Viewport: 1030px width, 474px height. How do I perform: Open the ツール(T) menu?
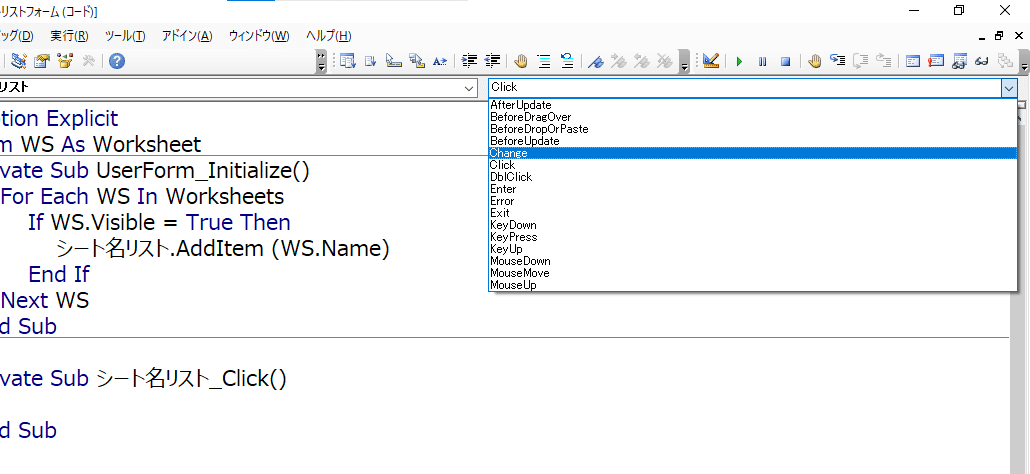coord(125,36)
